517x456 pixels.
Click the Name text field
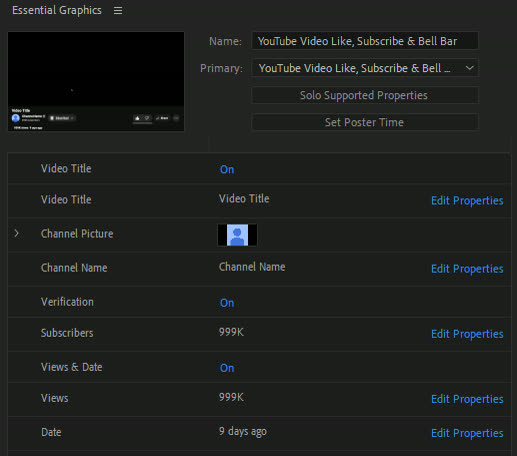coord(365,41)
